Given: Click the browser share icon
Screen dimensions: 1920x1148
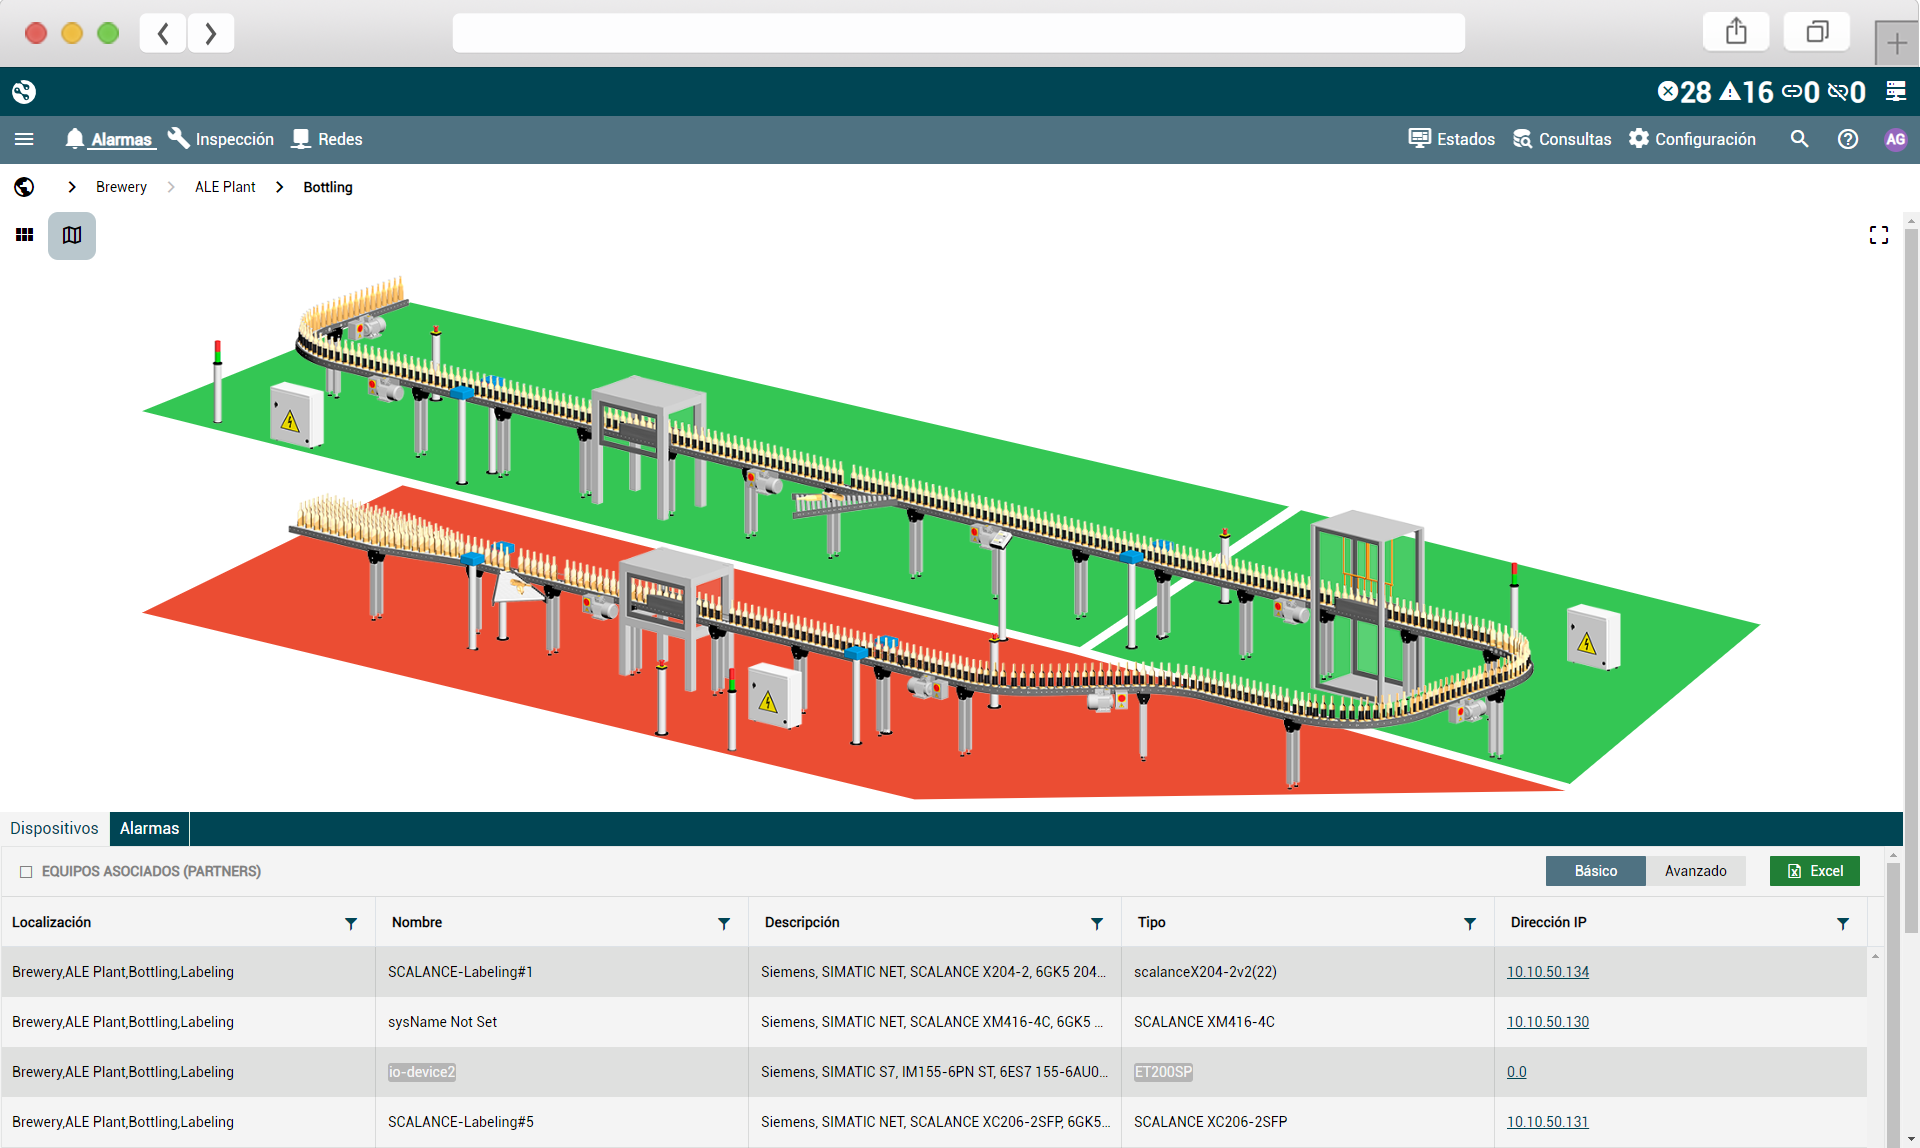Looking at the screenshot, I should coord(1736,32).
